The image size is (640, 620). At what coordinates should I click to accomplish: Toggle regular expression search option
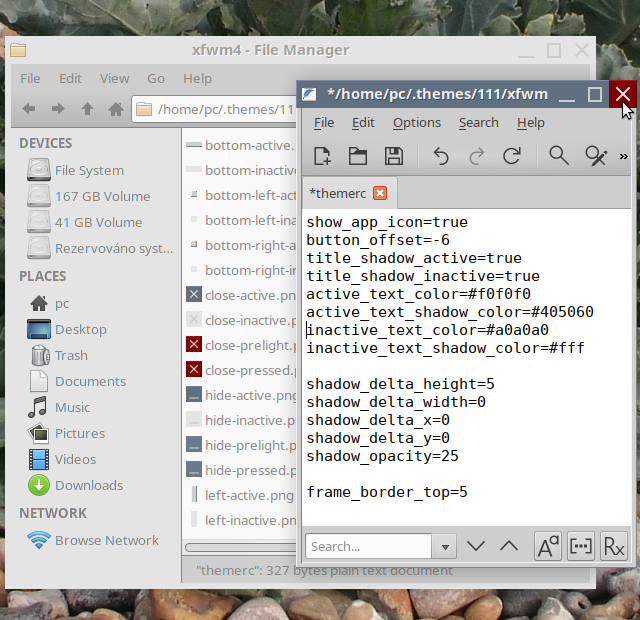[614, 546]
